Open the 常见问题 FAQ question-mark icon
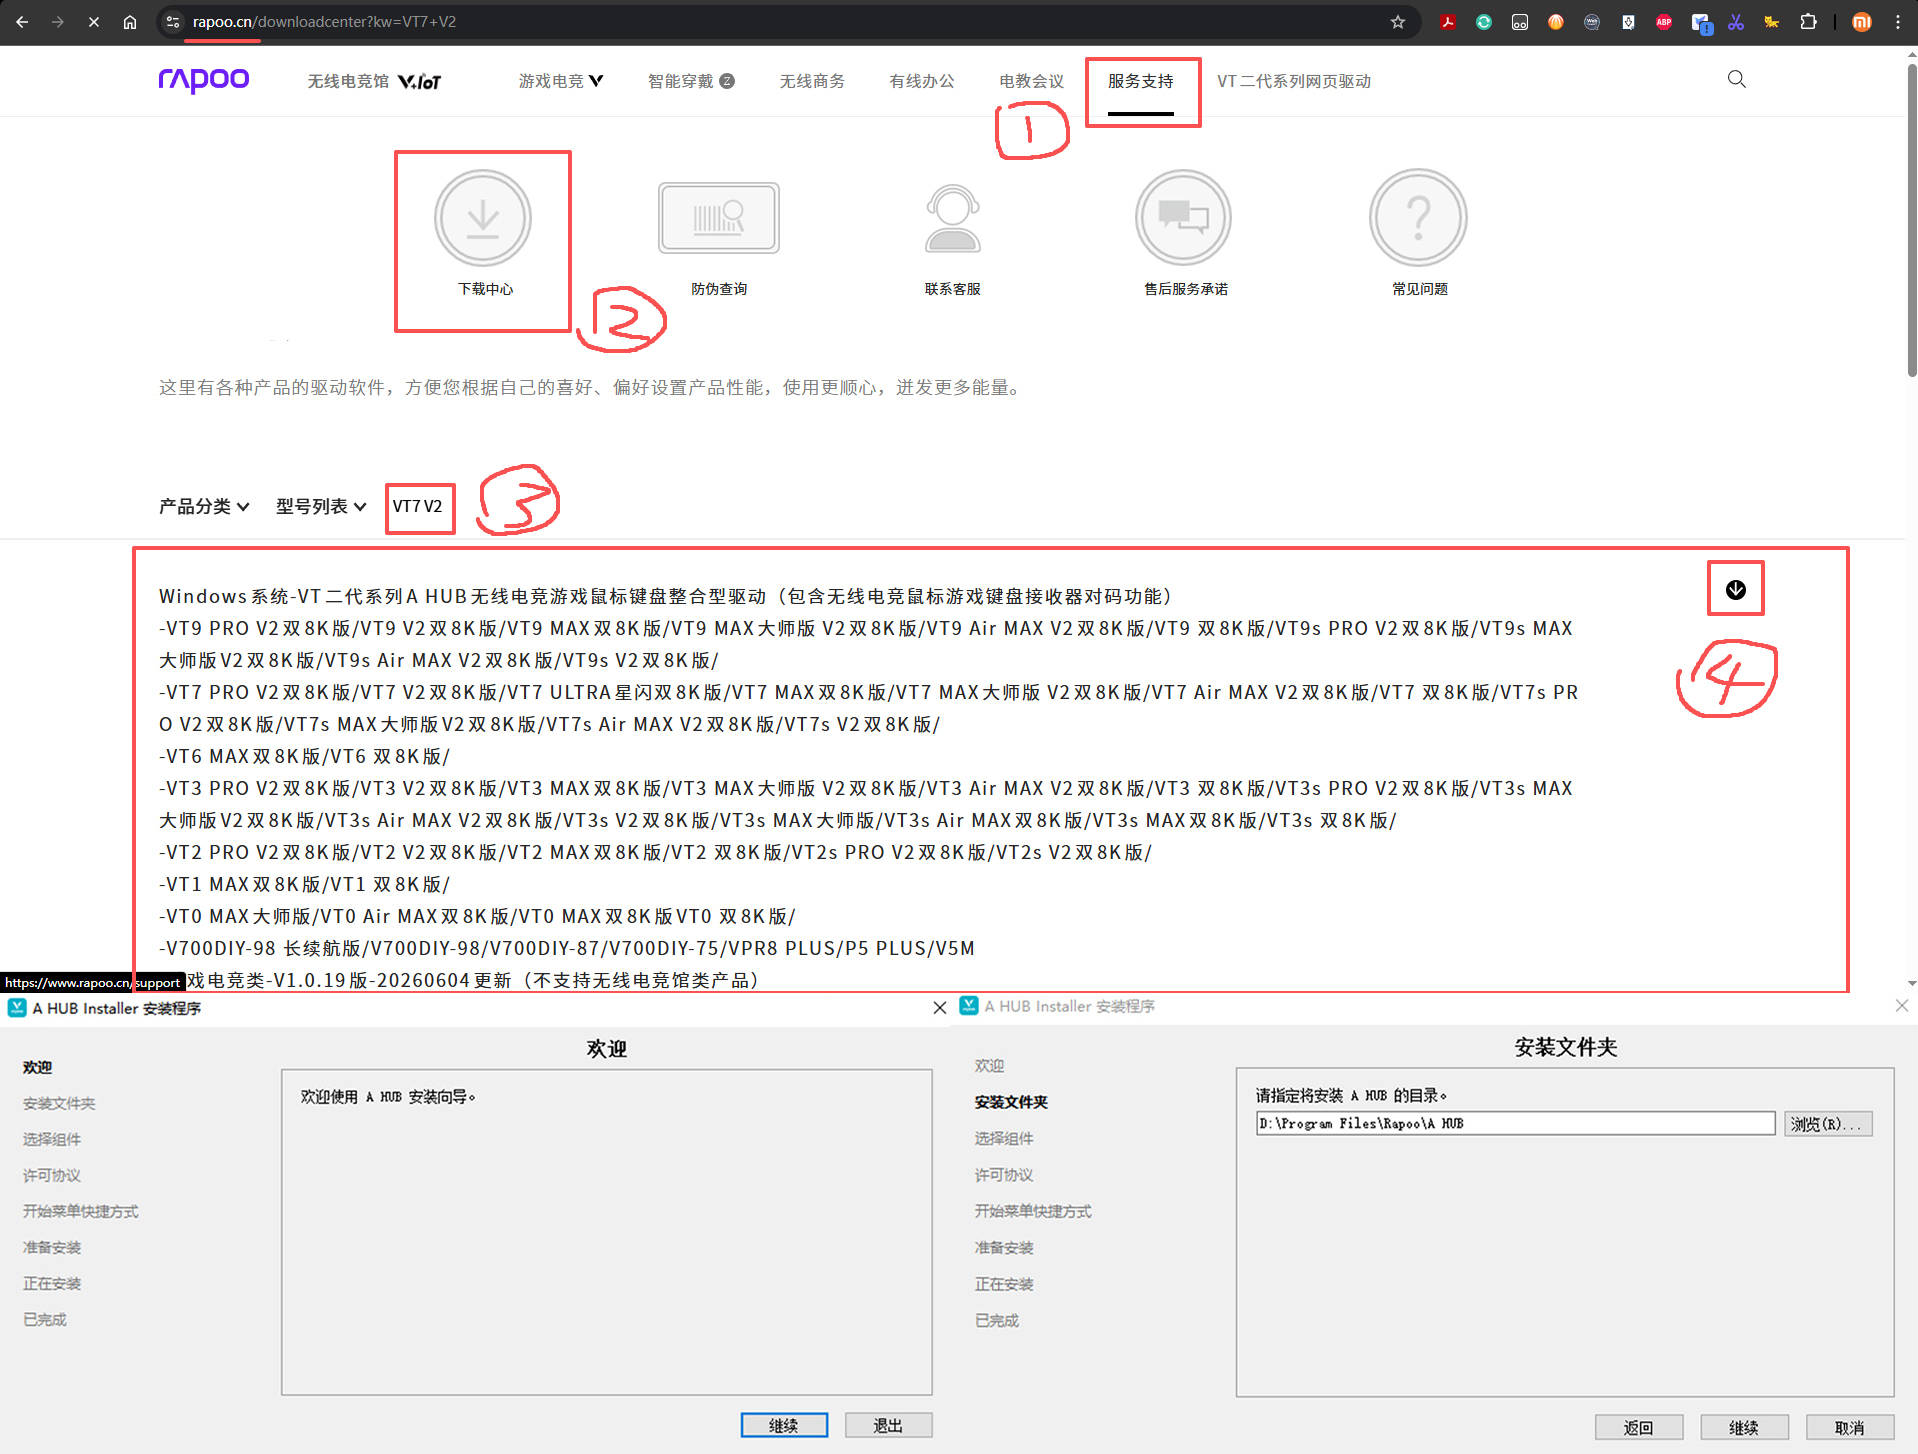 1418,218
